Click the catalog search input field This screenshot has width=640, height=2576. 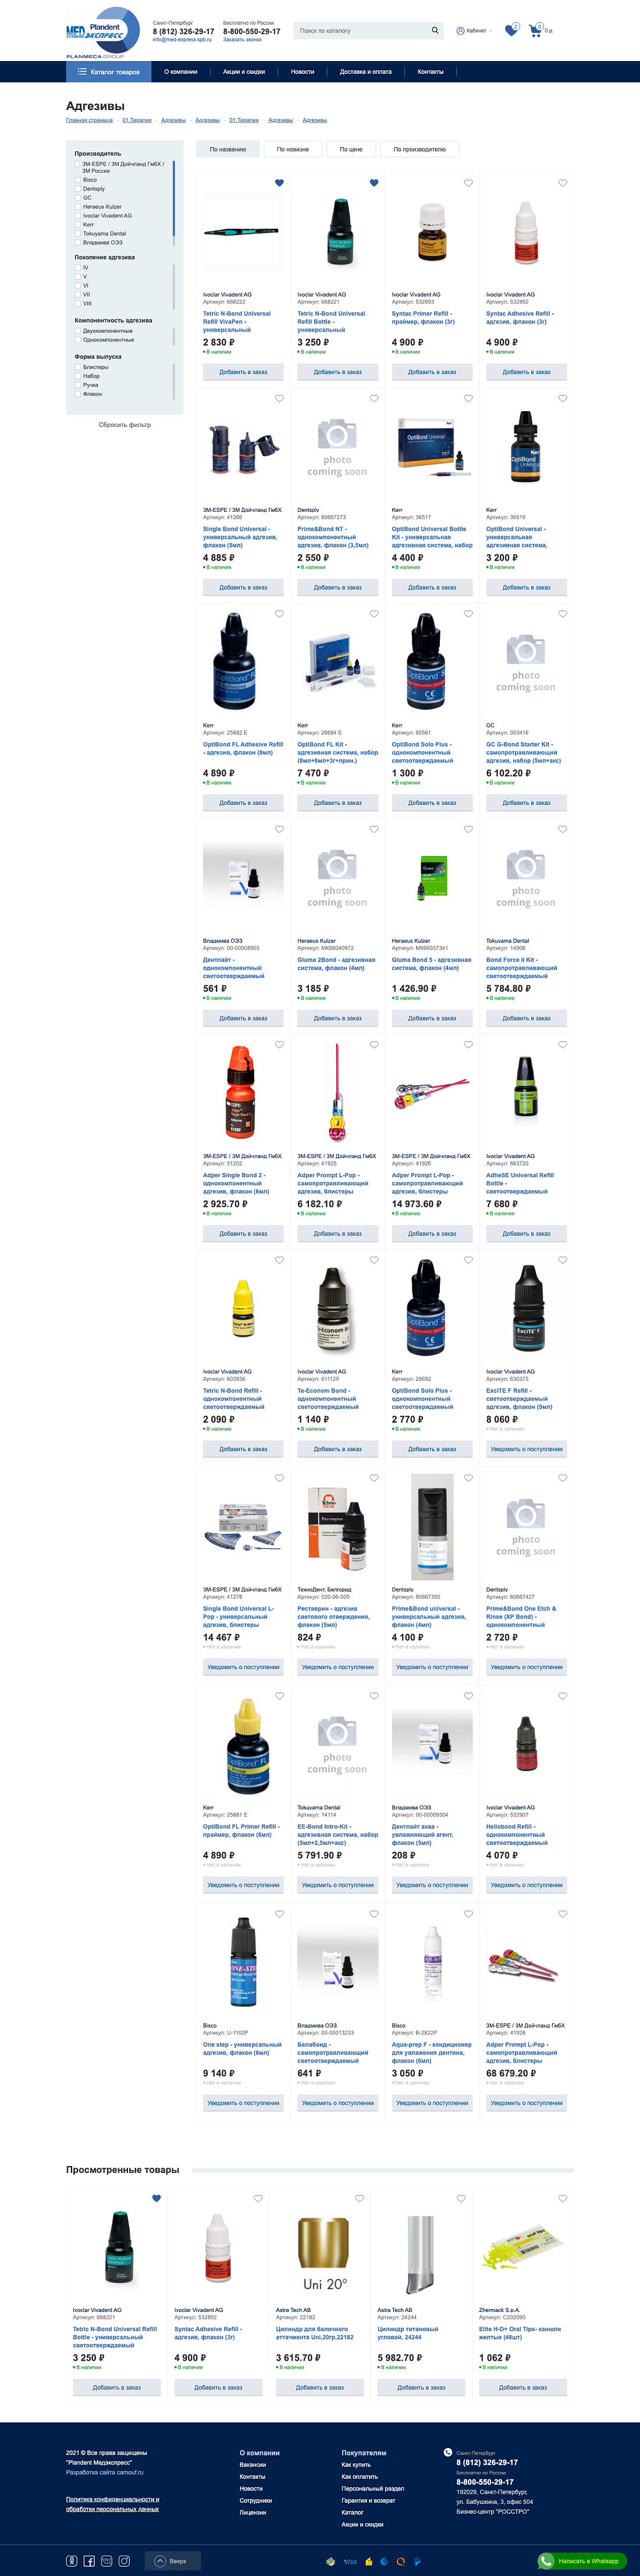point(361,31)
